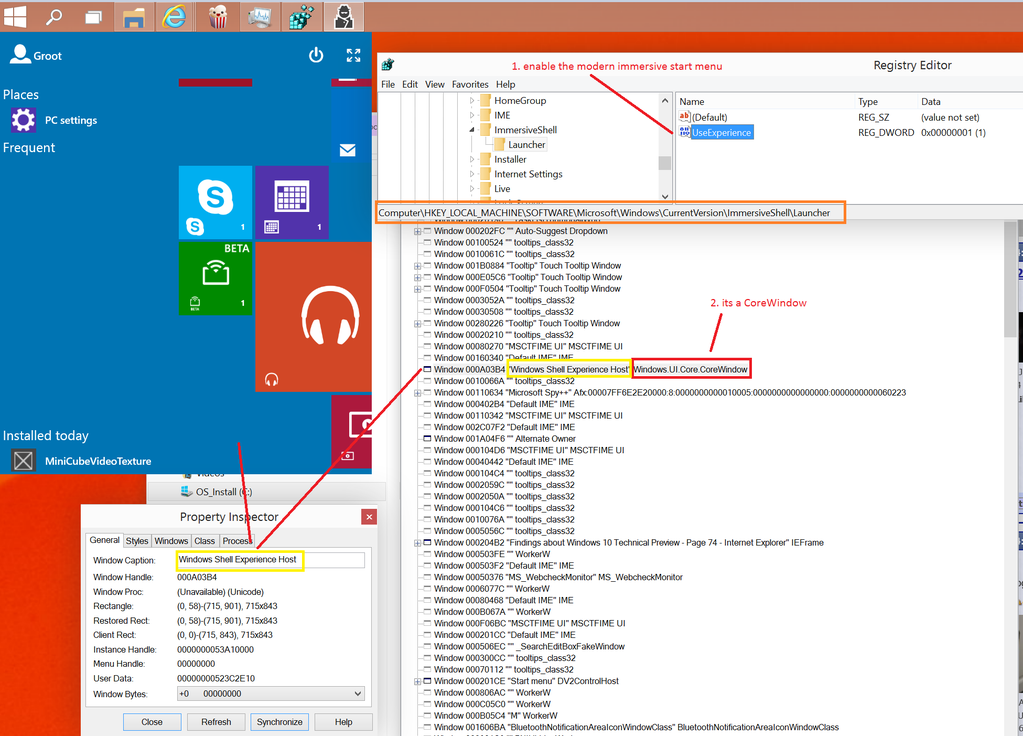1023x736 pixels.
Task: Expand the Internet Settings registry key
Action: [x=472, y=174]
